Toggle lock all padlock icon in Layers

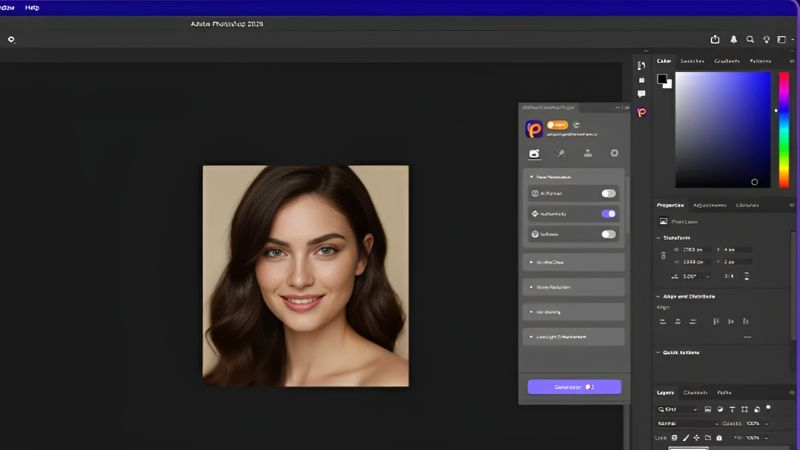[719, 438]
